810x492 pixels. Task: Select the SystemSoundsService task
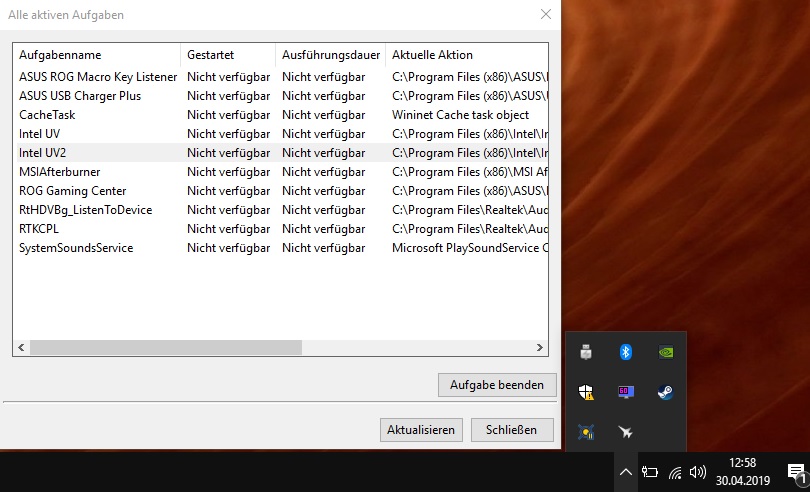point(76,248)
